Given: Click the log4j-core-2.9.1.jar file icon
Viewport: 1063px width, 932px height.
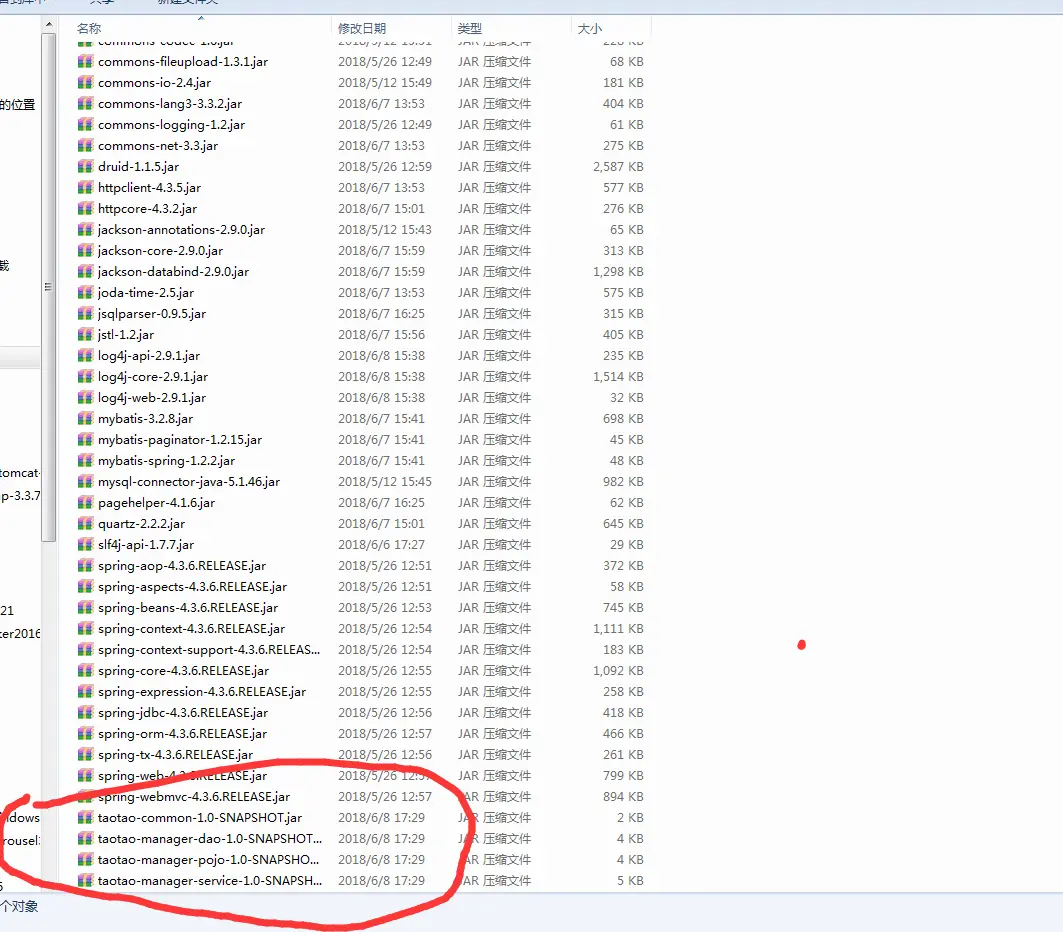Looking at the screenshot, I should tap(85, 377).
